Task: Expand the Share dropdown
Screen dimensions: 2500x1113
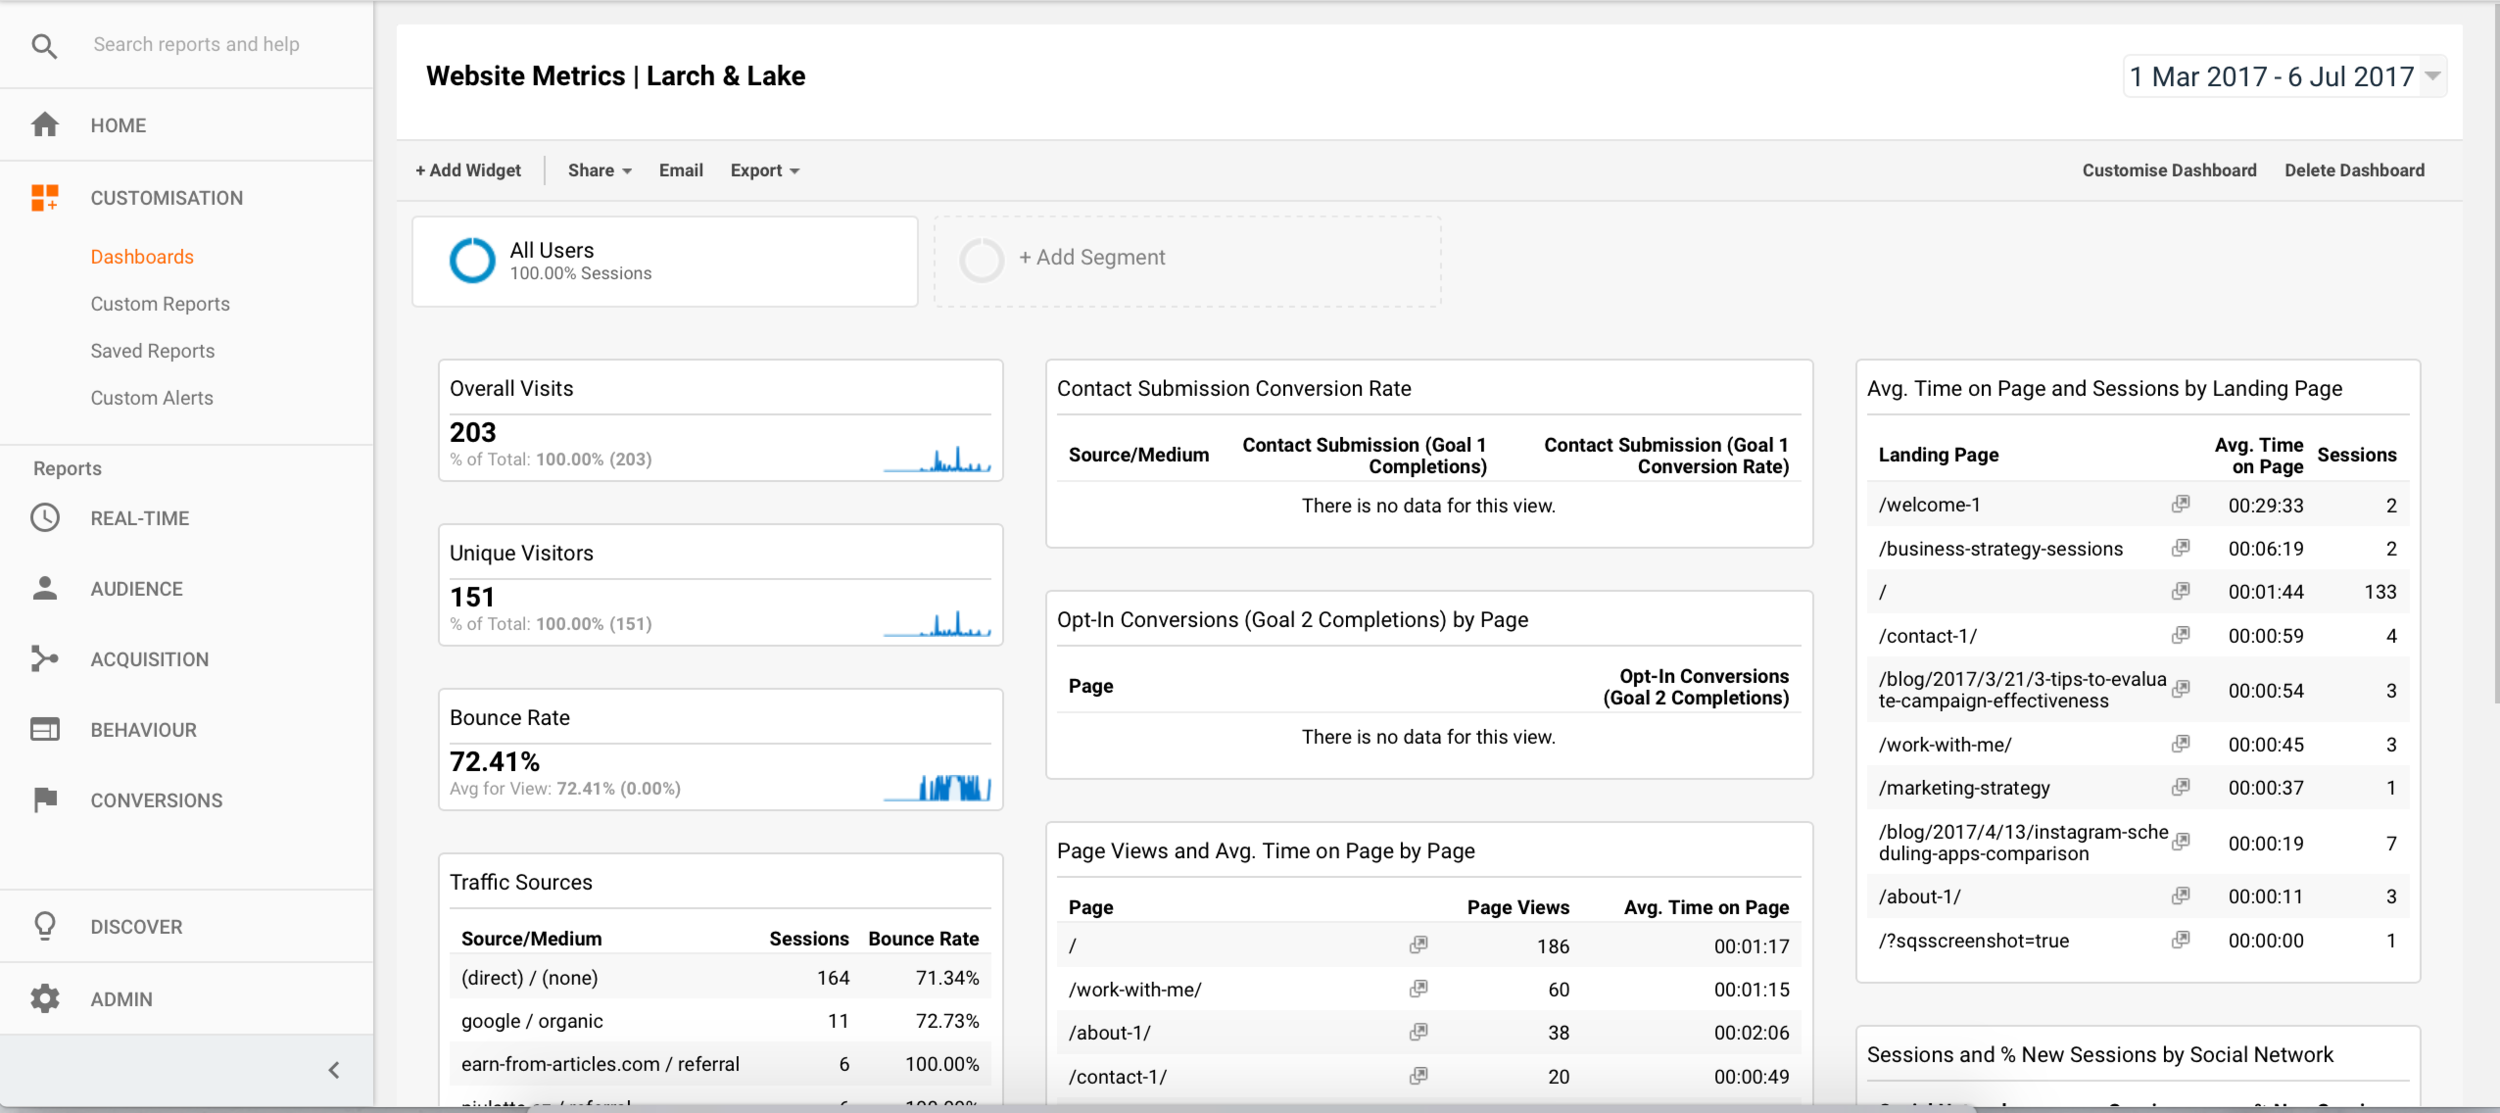Action: (599, 170)
